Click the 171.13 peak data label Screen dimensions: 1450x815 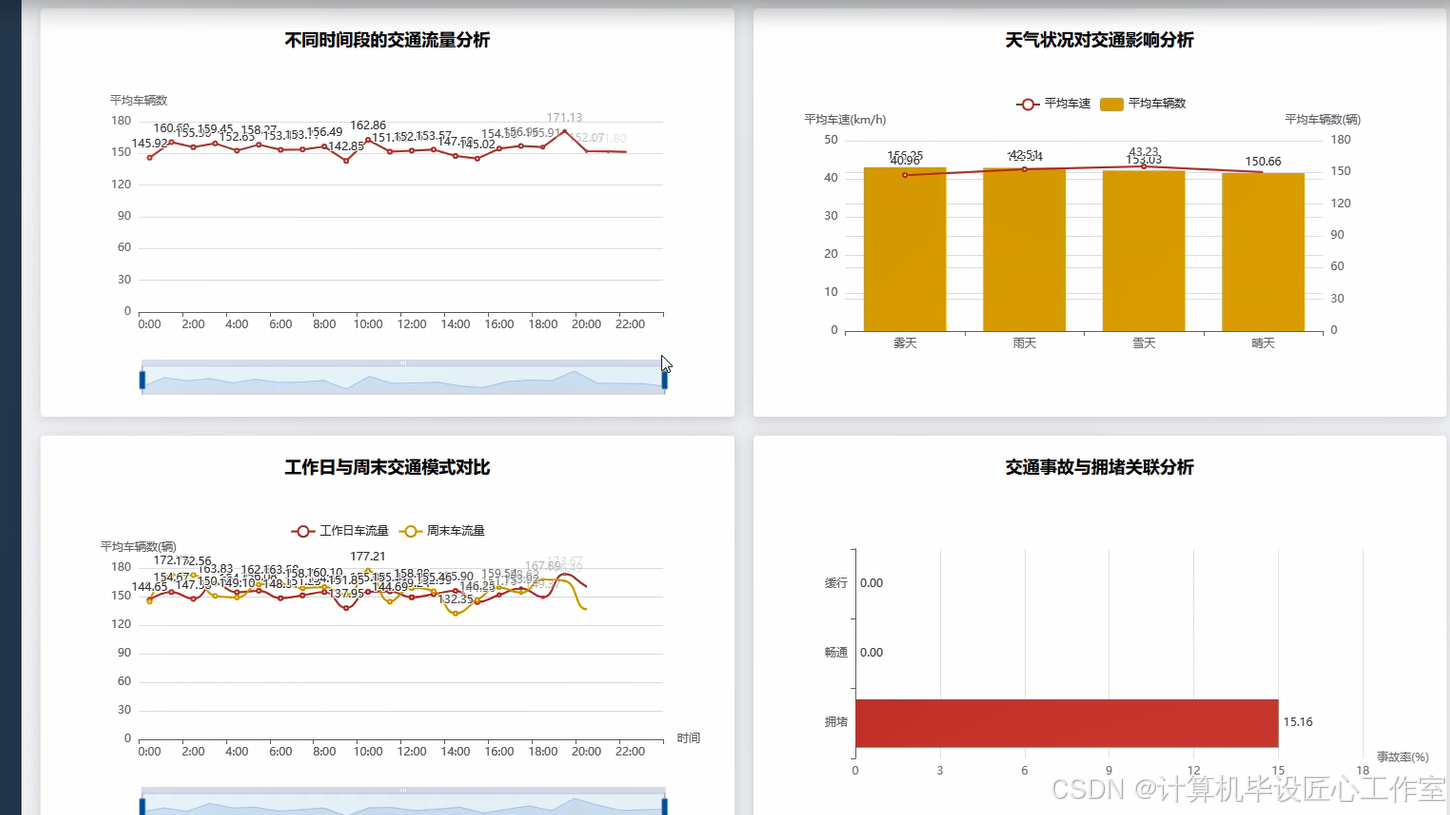click(565, 118)
